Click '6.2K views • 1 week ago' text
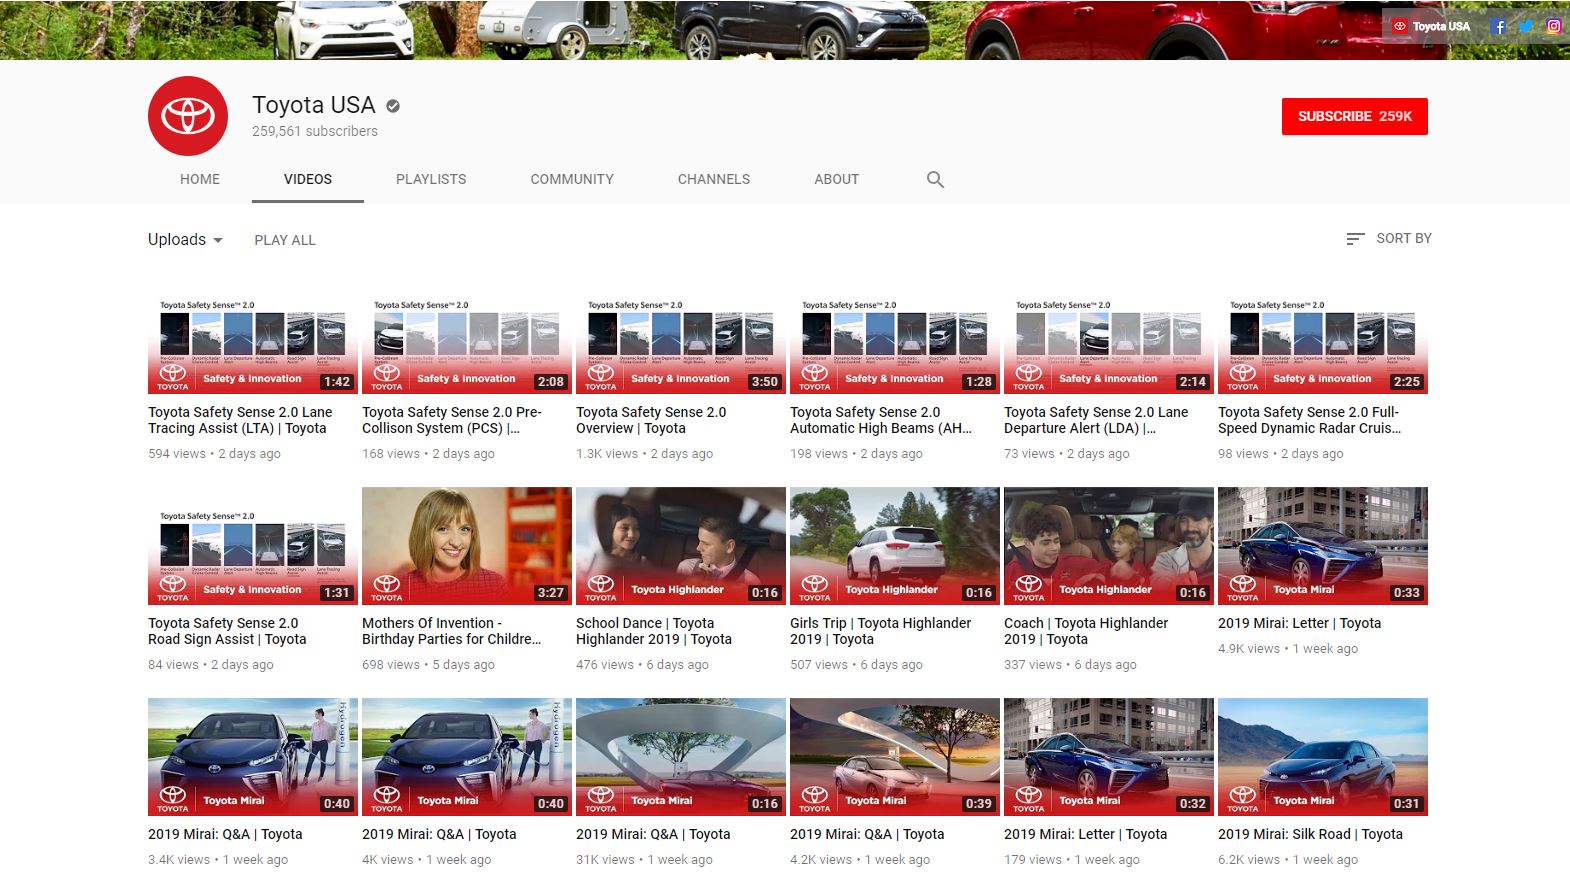1570x883 pixels. pos(1288,860)
